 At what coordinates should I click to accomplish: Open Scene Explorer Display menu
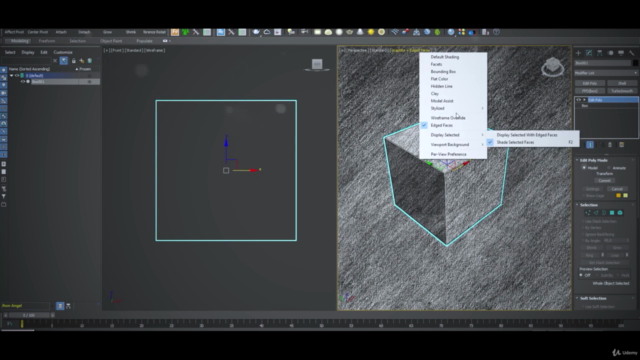(28, 52)
